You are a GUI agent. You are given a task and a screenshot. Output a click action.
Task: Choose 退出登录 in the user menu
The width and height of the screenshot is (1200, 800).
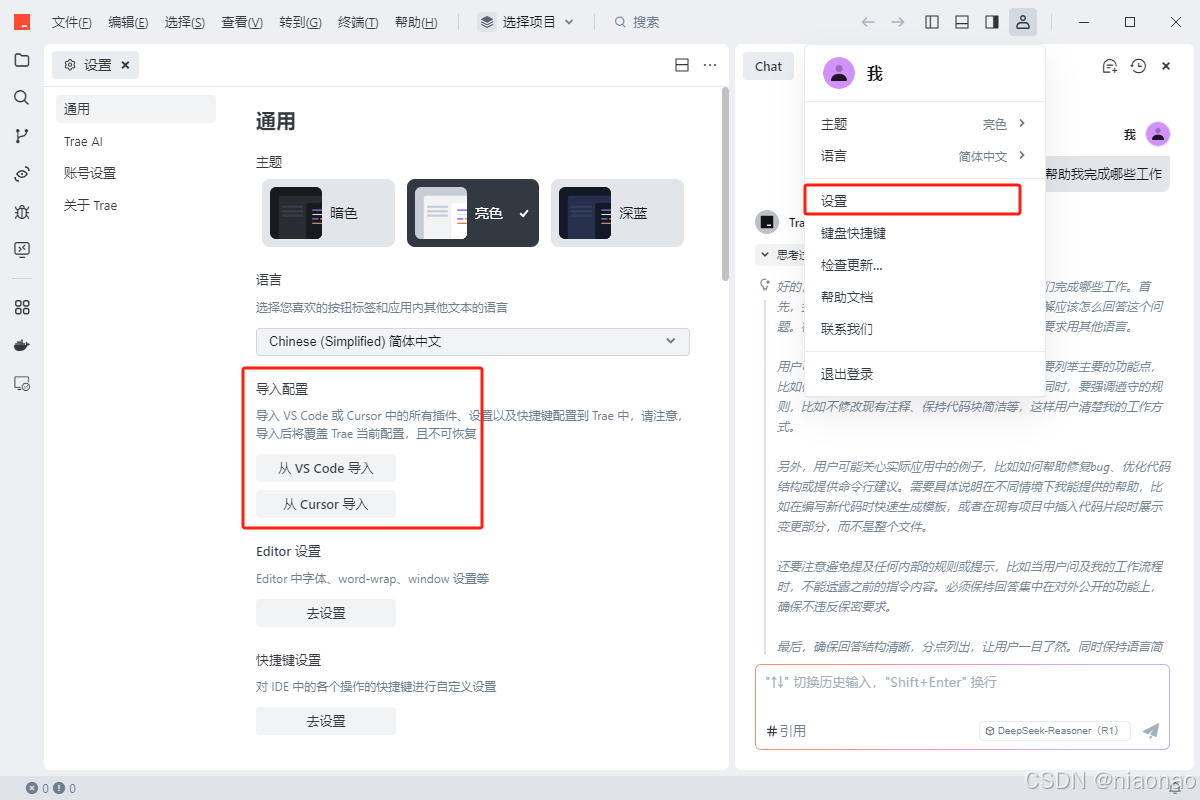tap(923, 374)
